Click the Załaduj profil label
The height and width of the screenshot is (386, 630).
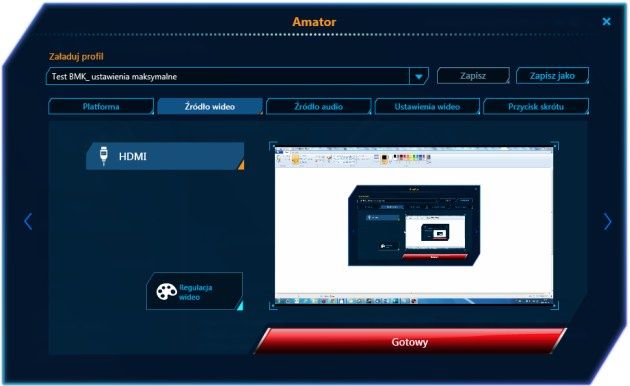coord(76,57)
